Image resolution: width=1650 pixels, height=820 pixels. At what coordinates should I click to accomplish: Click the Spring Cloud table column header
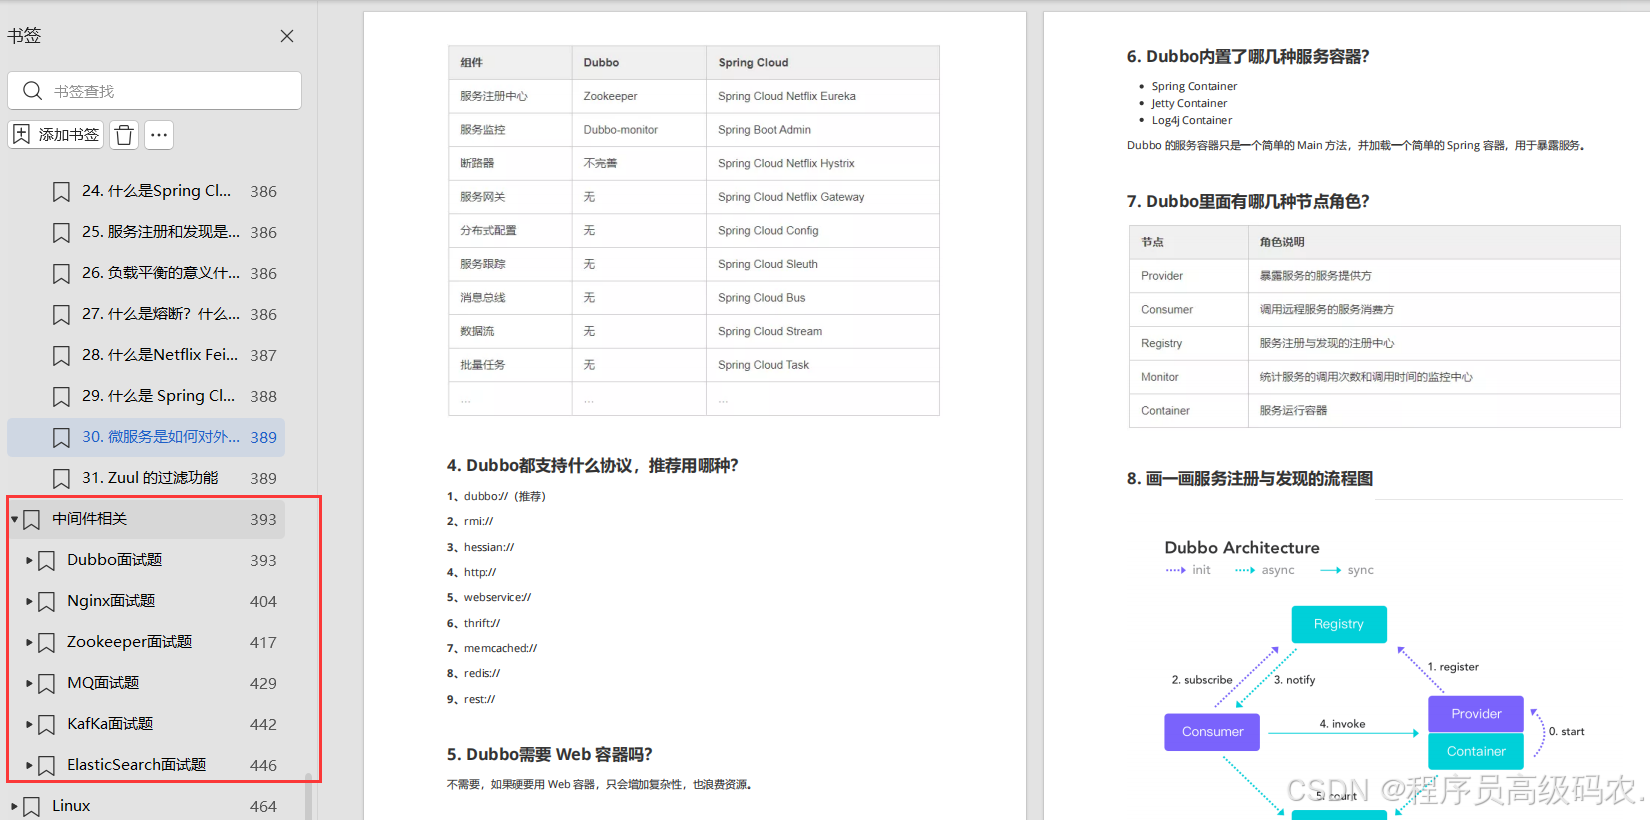(753, 62)
